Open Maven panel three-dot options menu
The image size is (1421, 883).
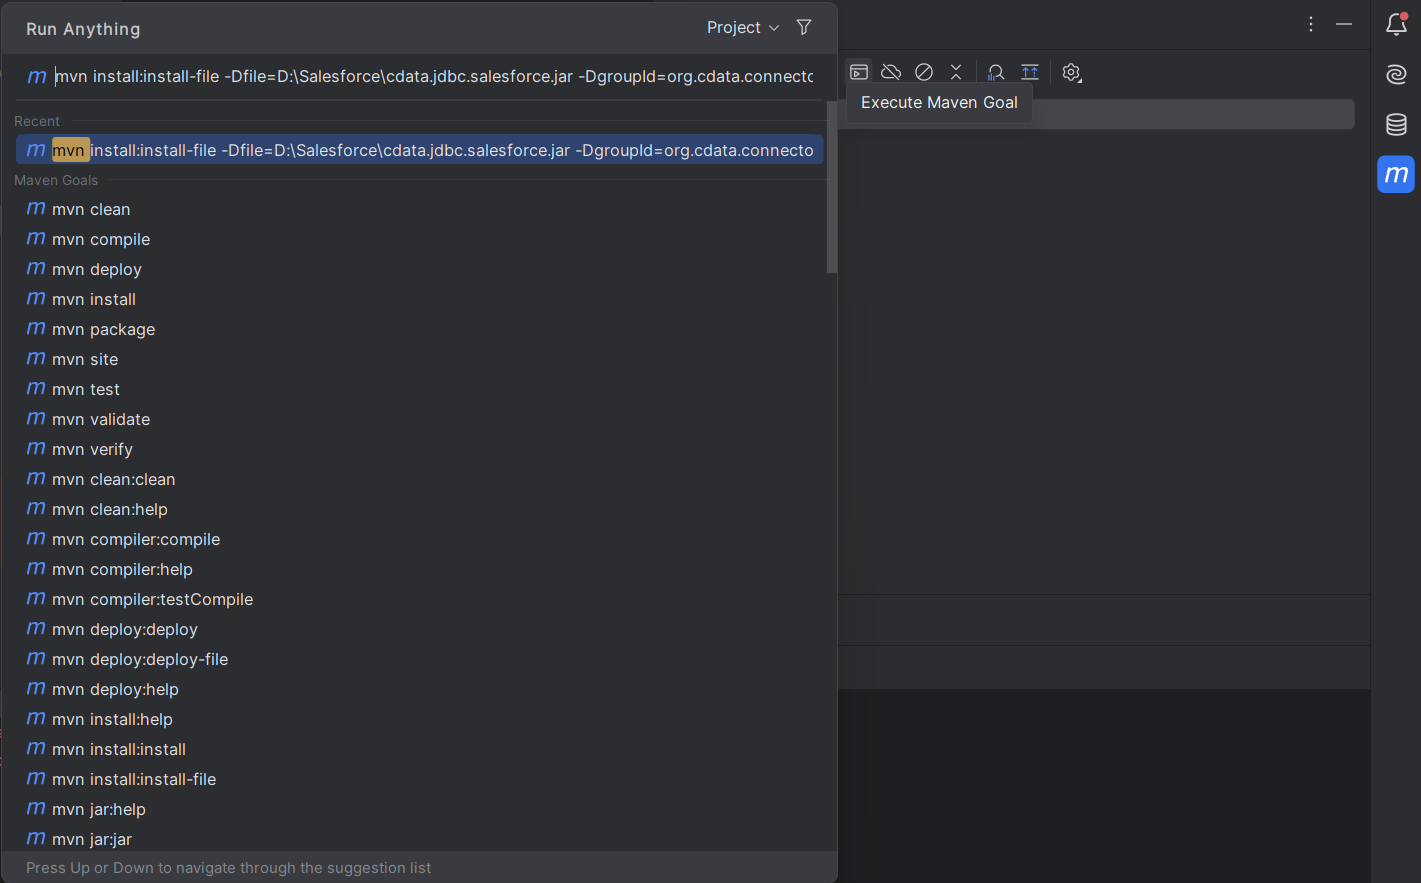[1311, 24]
